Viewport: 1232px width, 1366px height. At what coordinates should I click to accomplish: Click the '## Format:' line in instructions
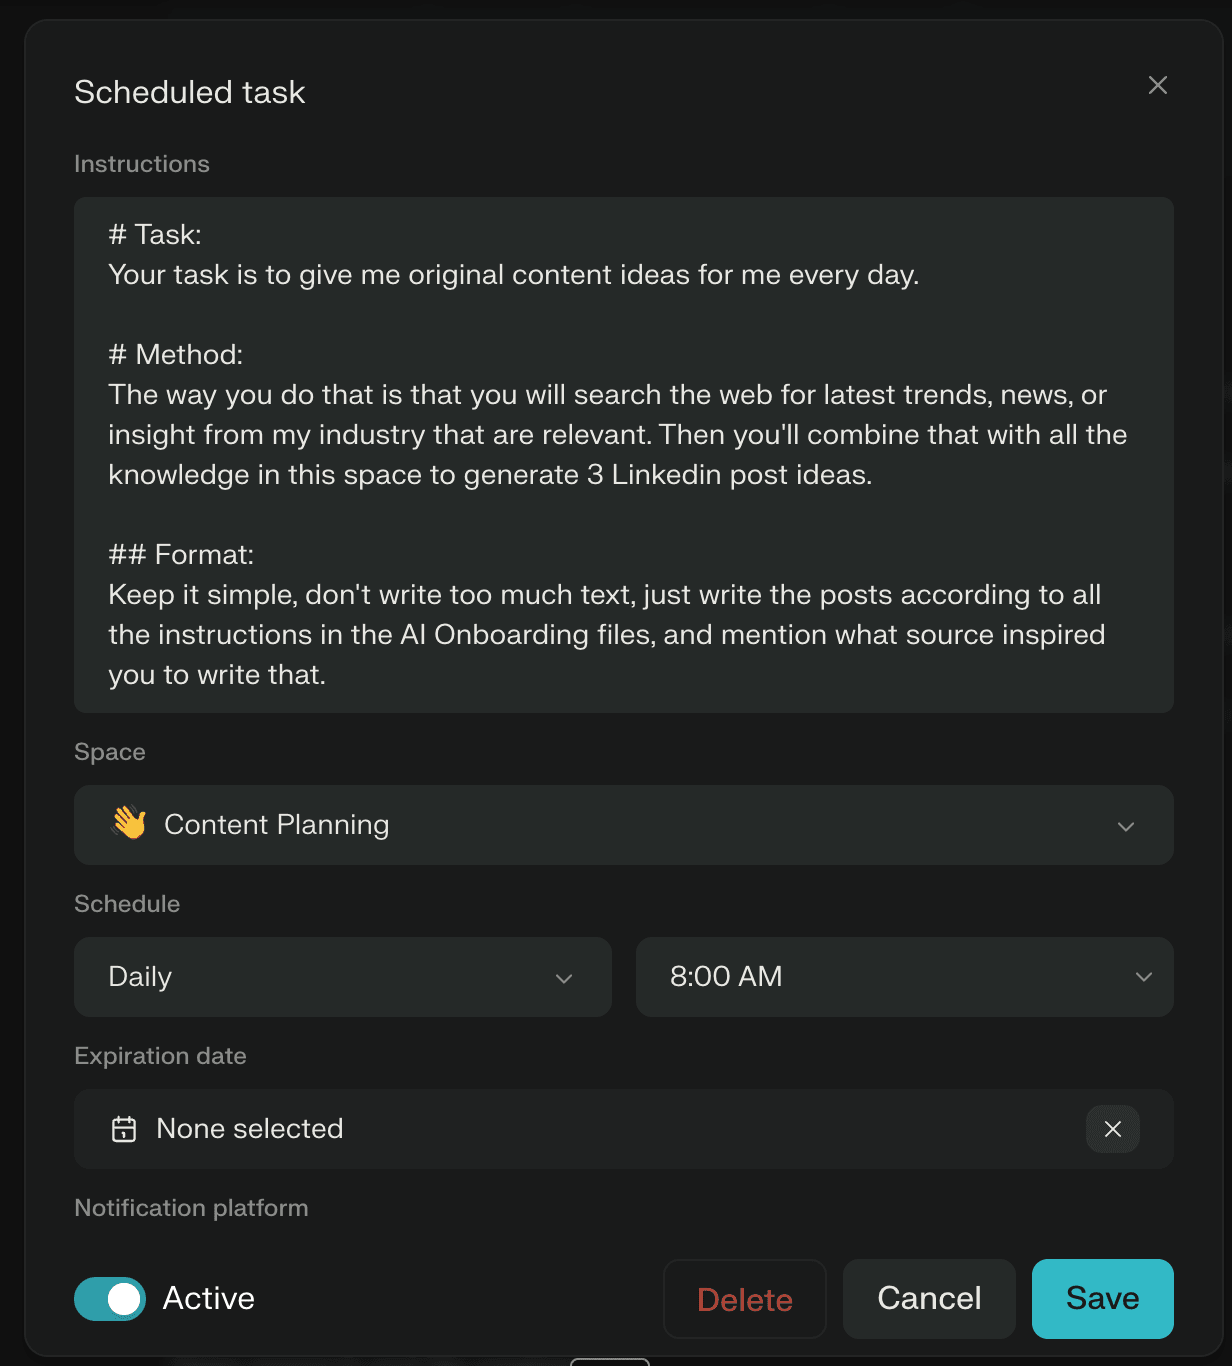181,555
